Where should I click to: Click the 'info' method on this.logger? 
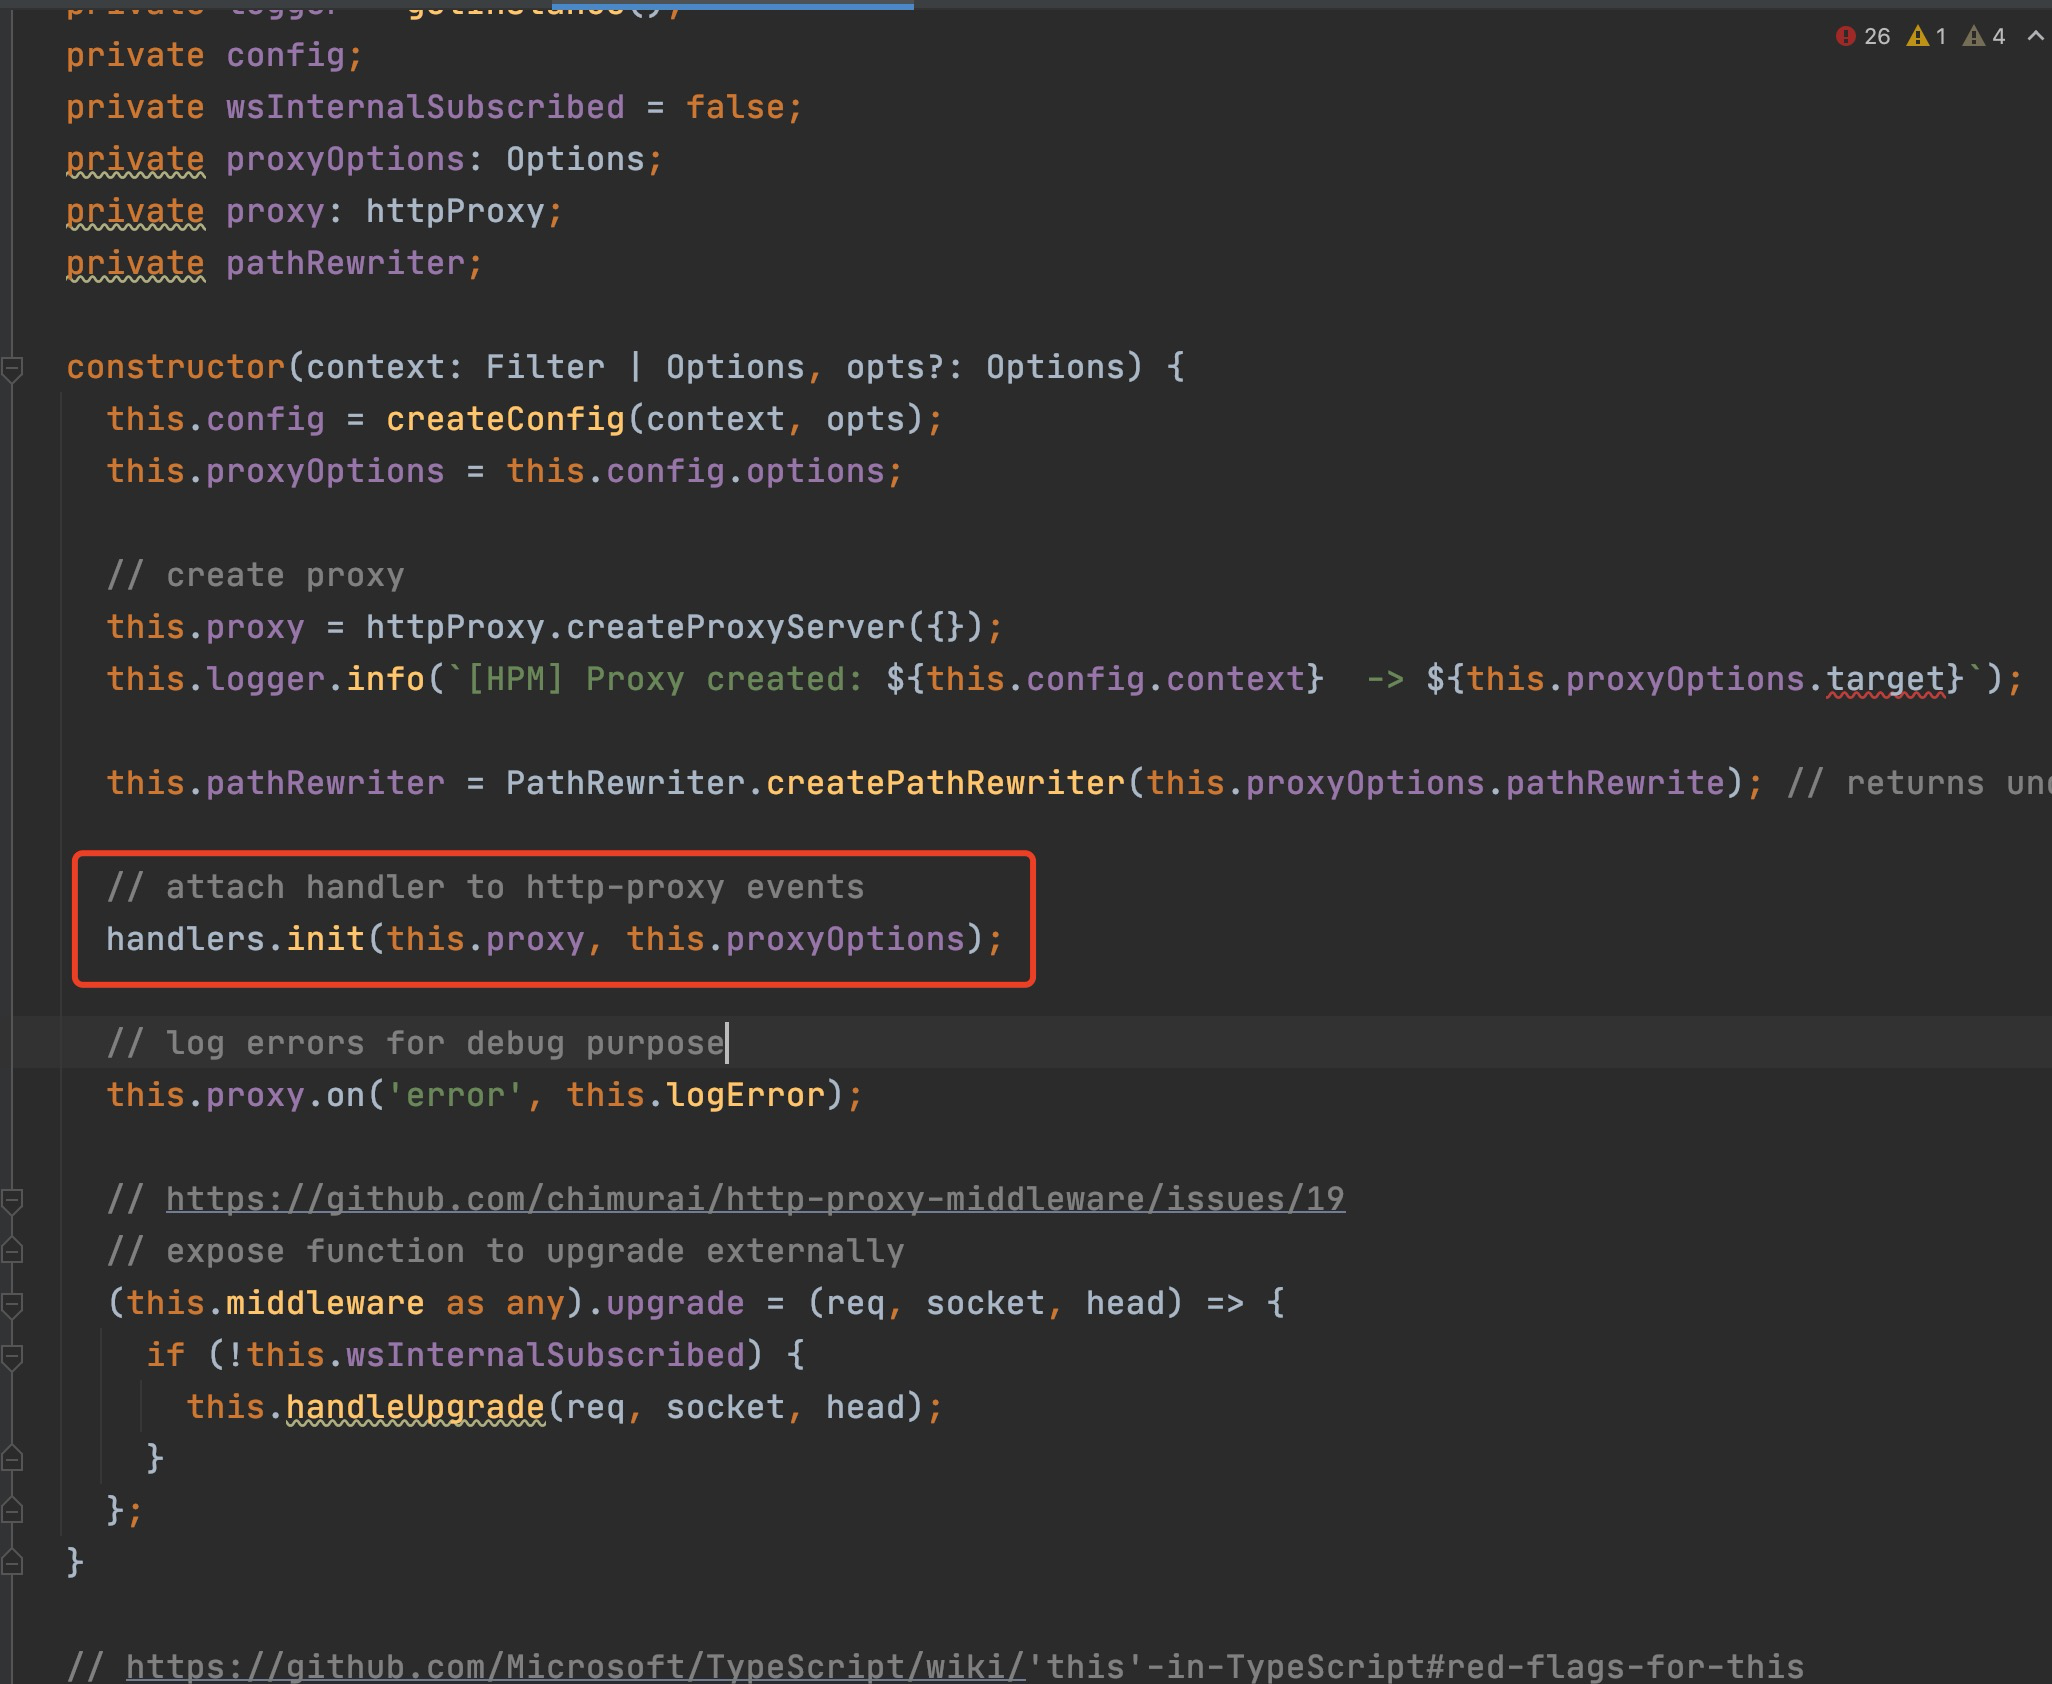coord(385,679)
